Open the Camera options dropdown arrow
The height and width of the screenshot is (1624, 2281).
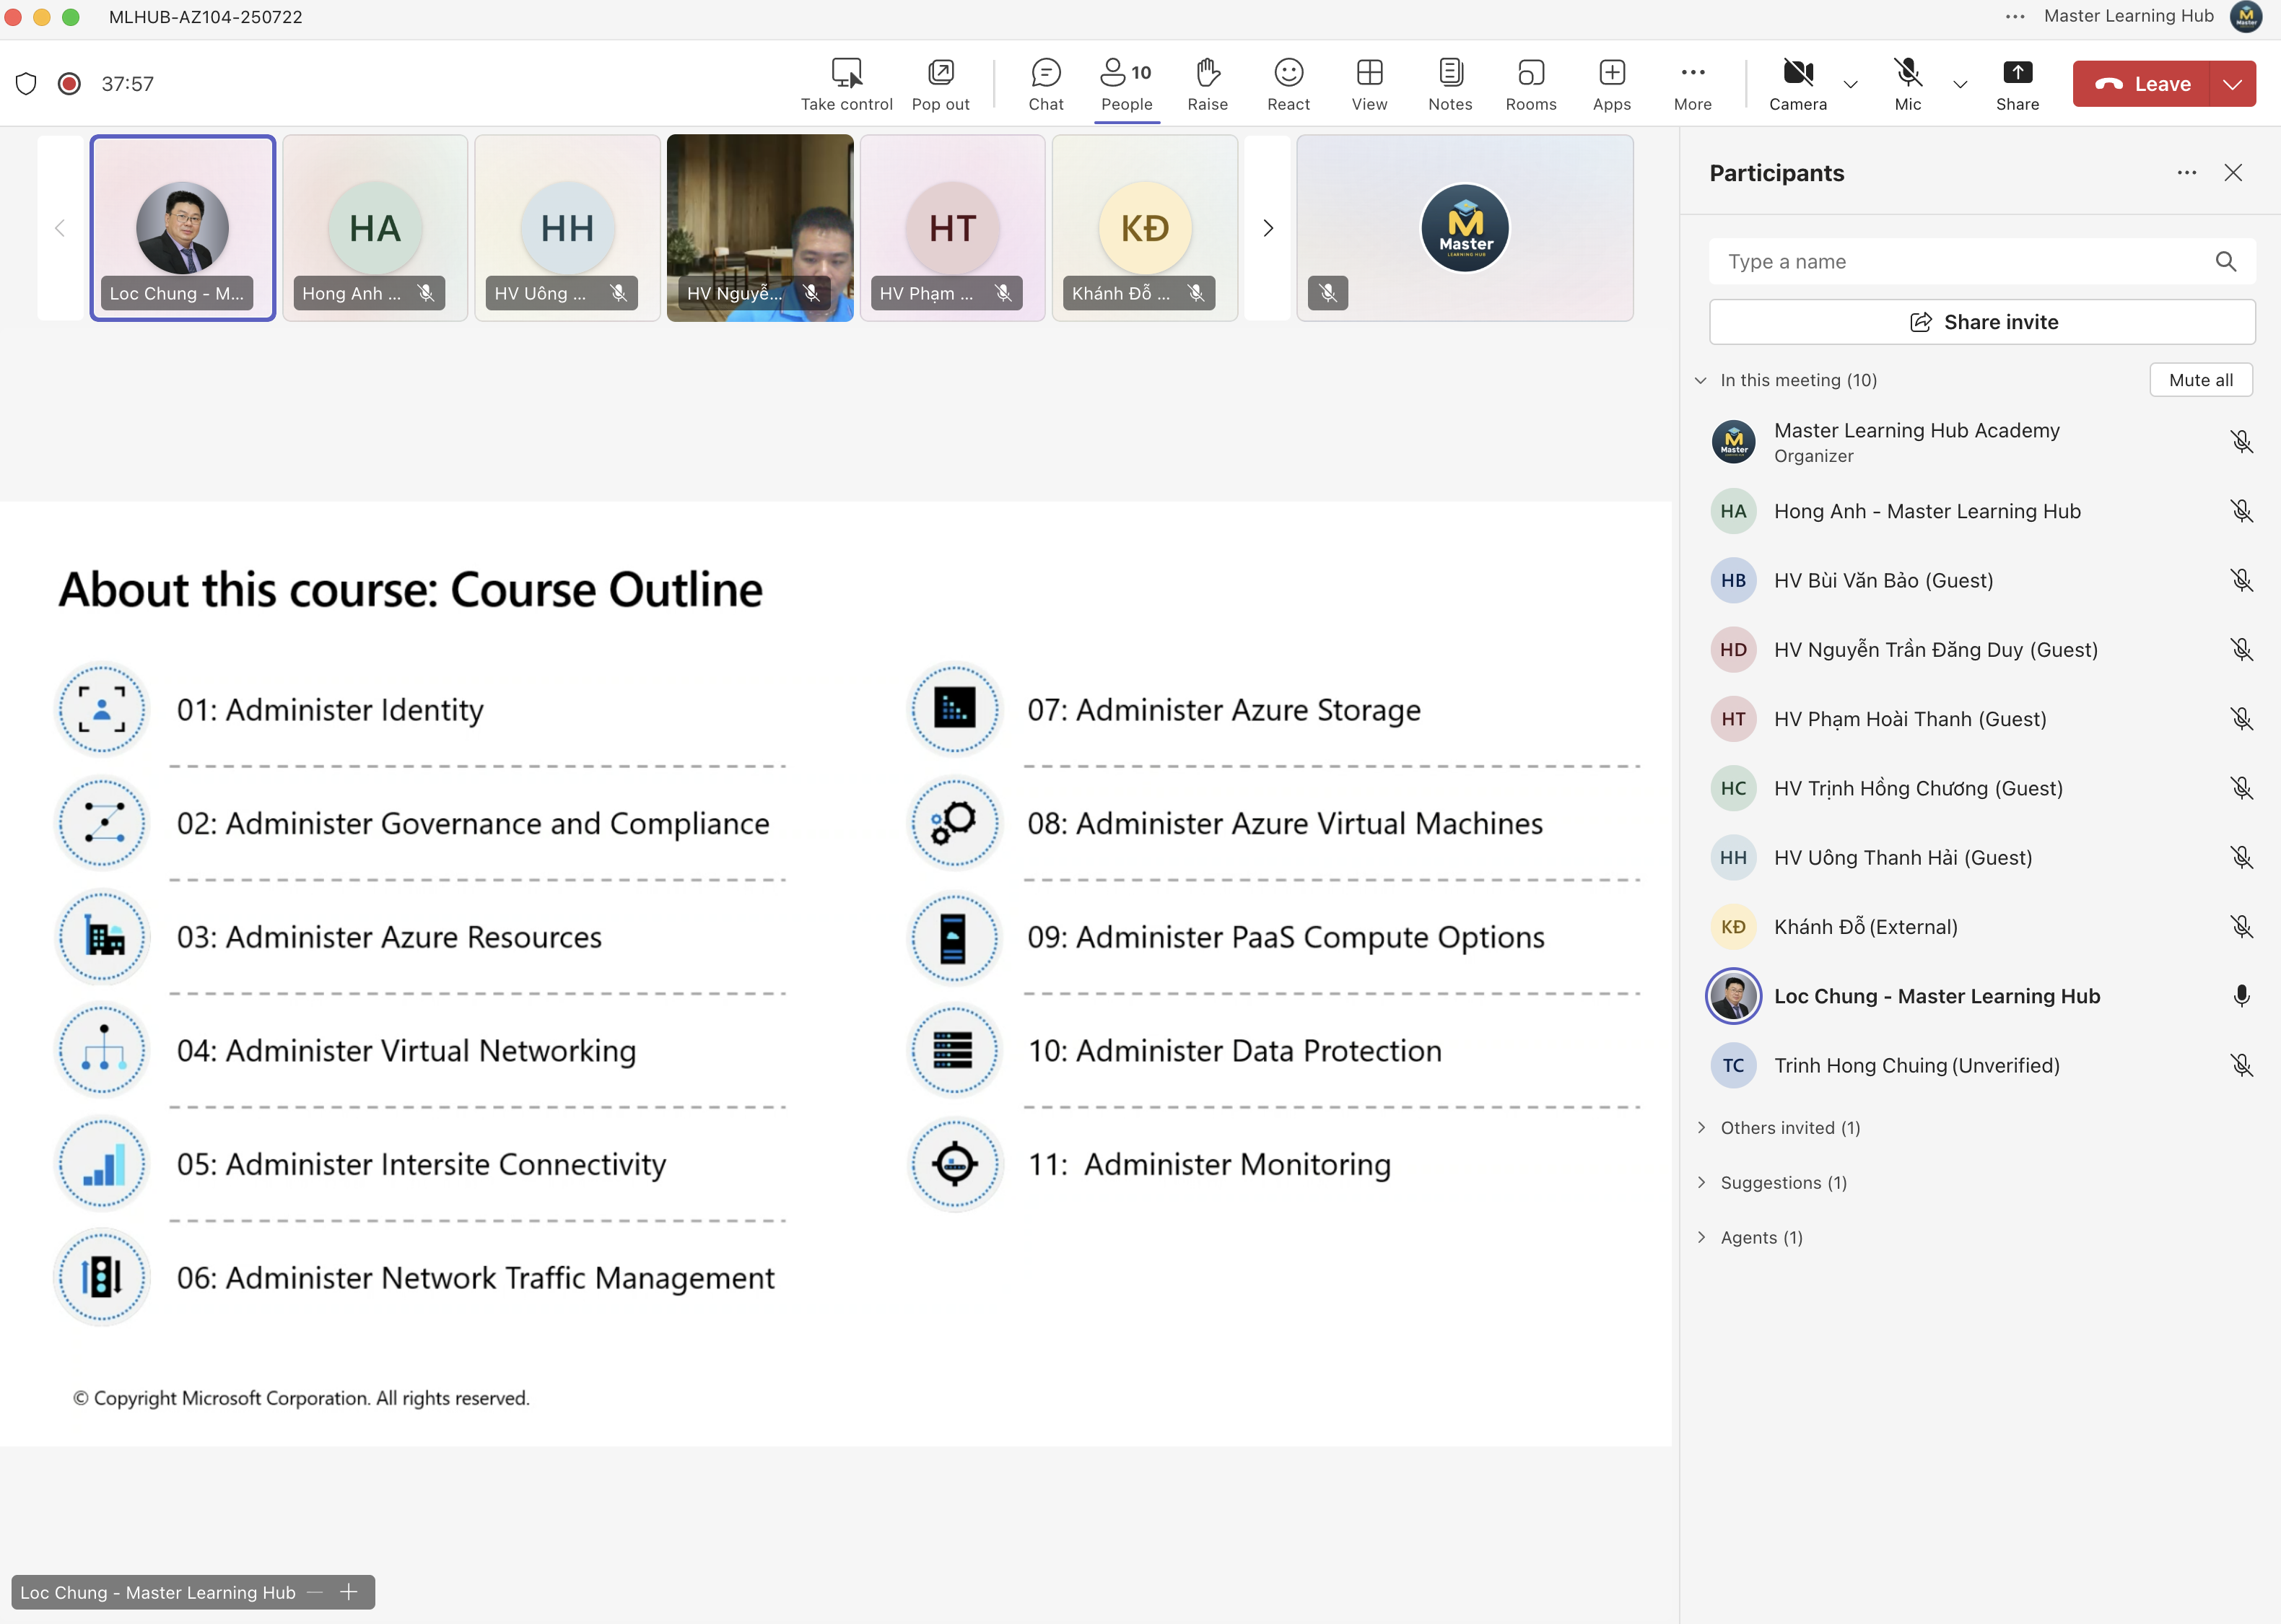(x=1850, y=84)
